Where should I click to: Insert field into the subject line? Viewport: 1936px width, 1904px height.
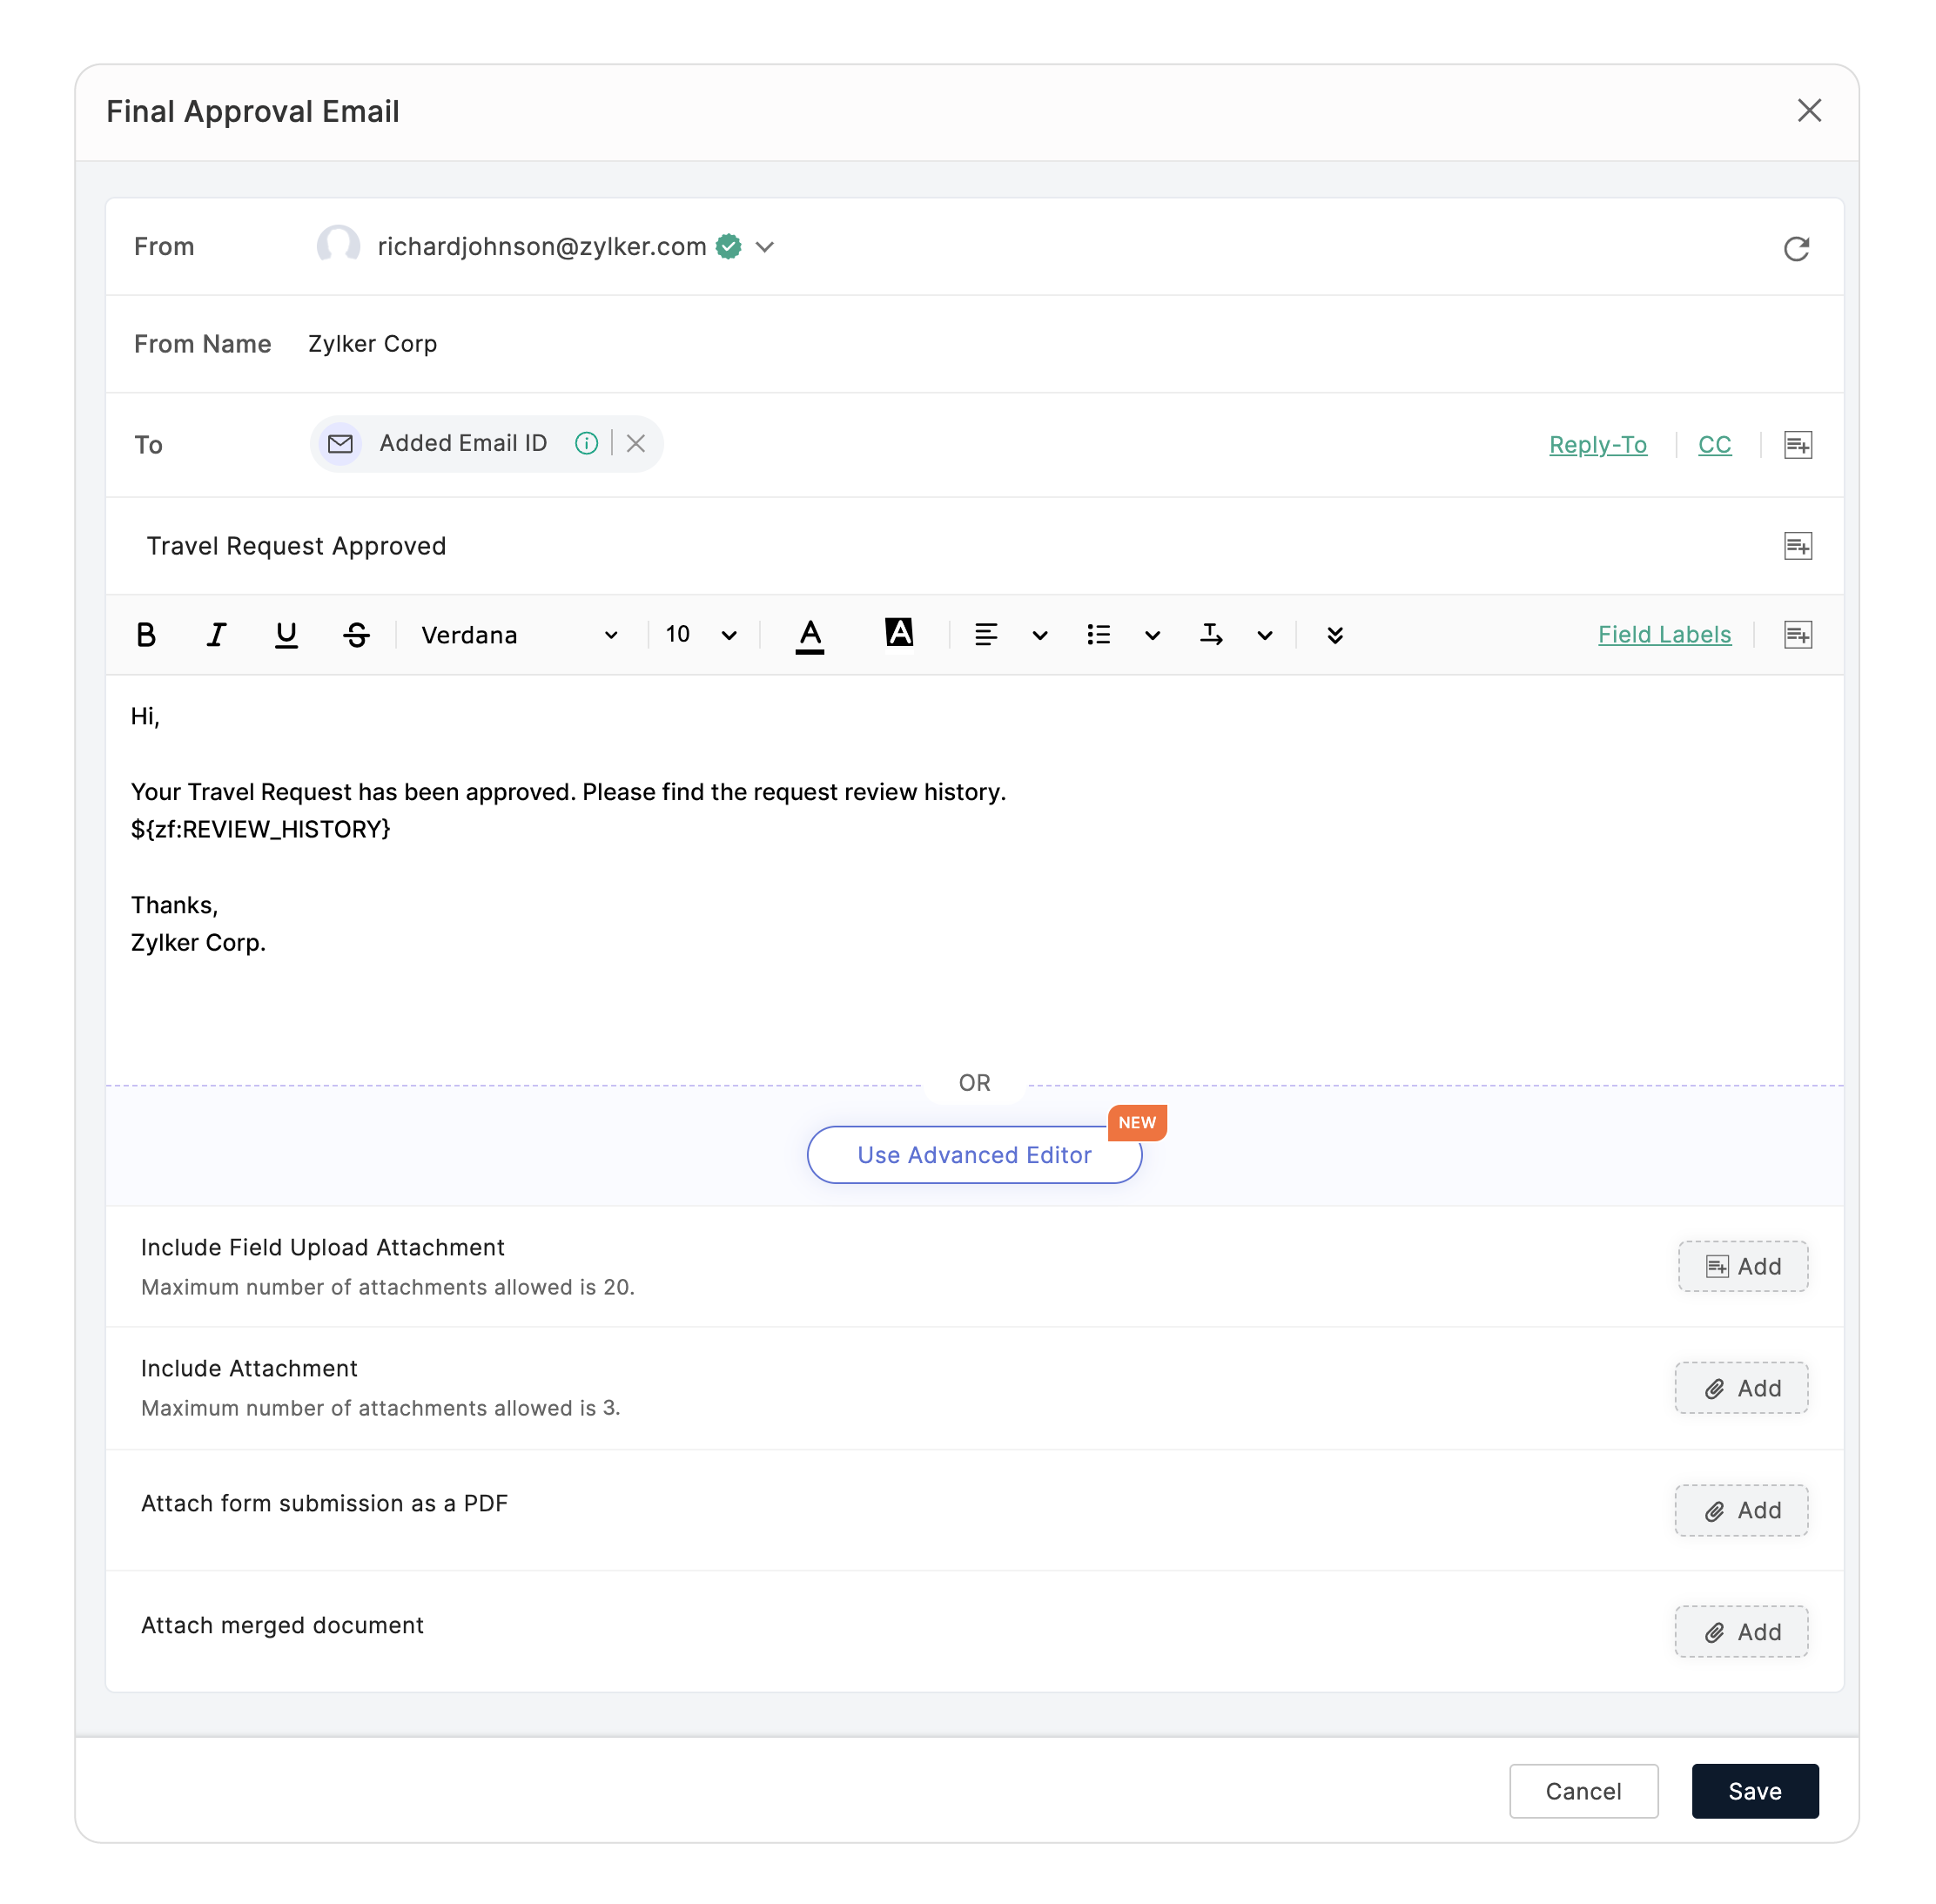1797,546
